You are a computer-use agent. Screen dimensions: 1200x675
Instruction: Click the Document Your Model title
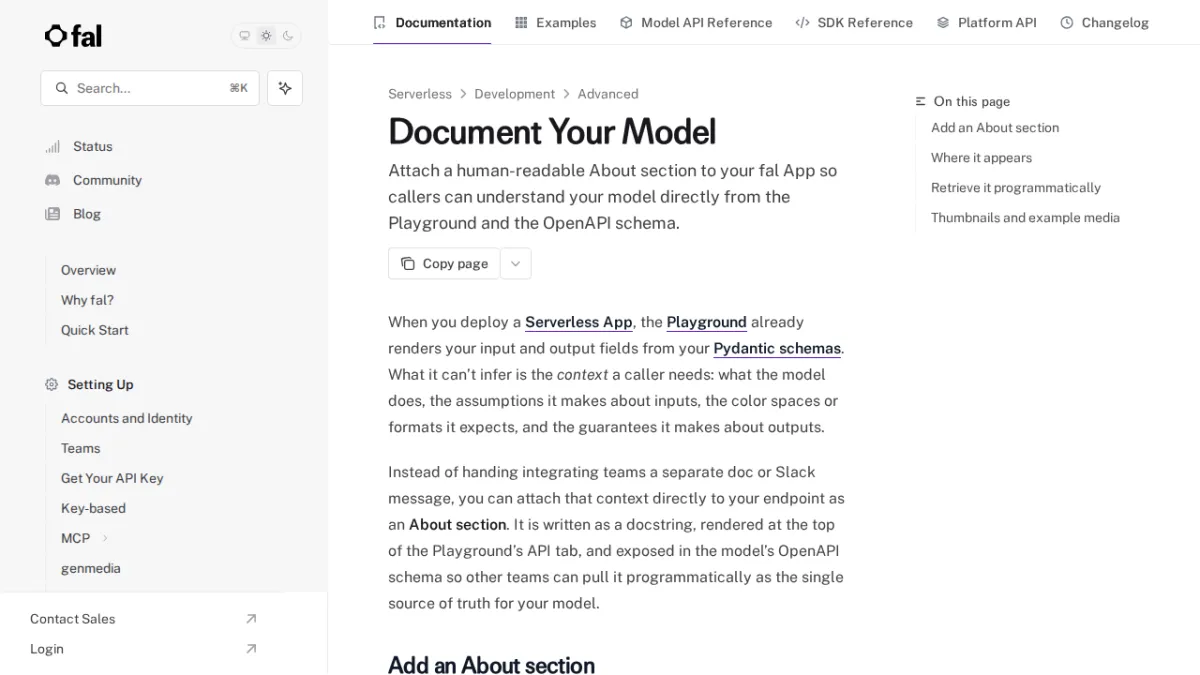[552, 132]
